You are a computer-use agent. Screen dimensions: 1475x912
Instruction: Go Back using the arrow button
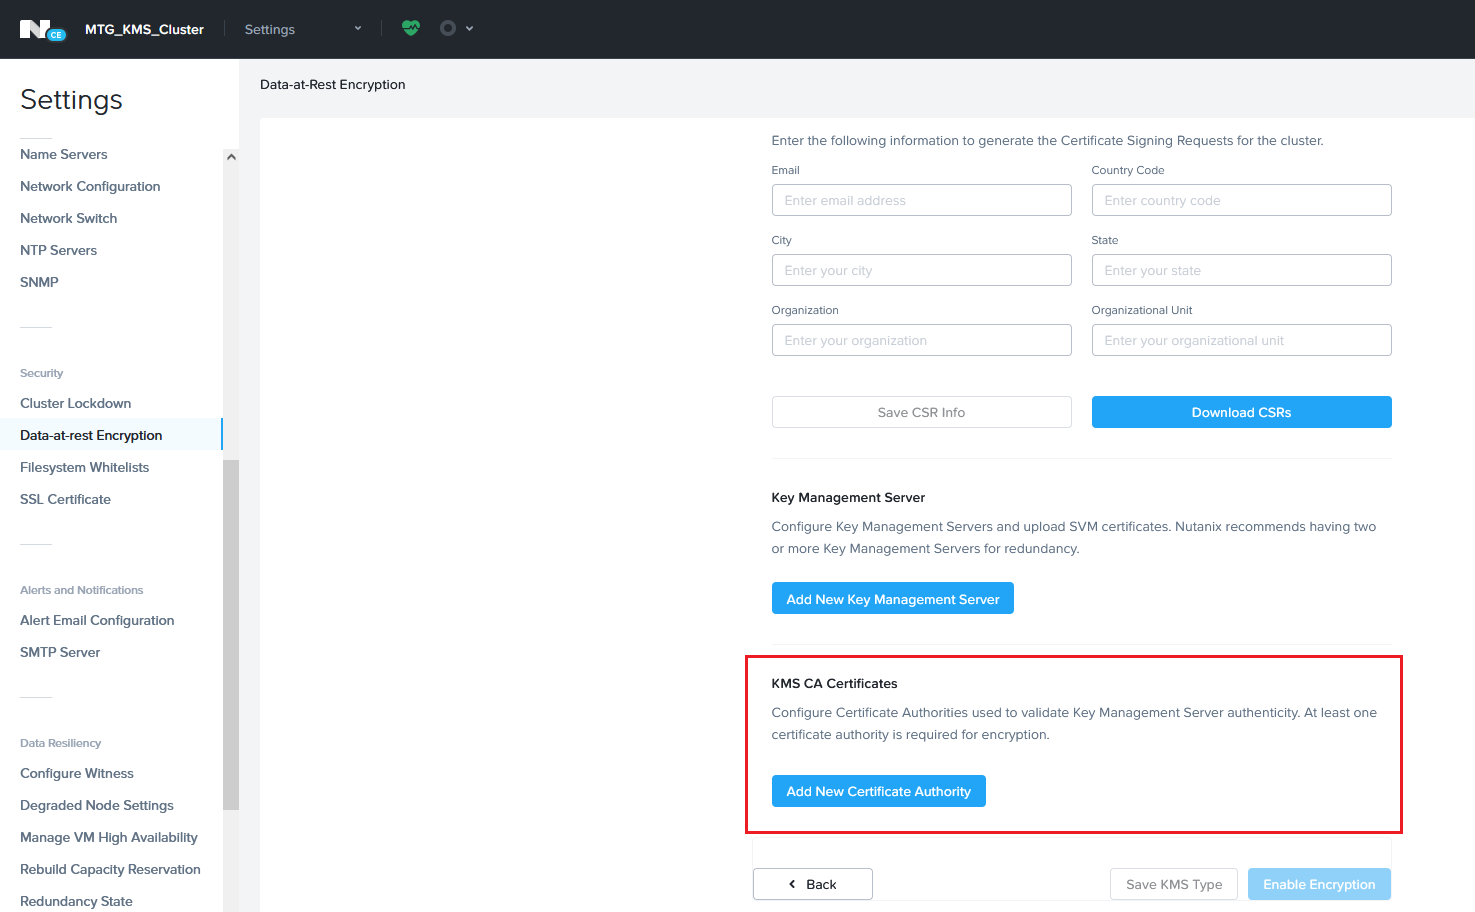tap(812, 884)
